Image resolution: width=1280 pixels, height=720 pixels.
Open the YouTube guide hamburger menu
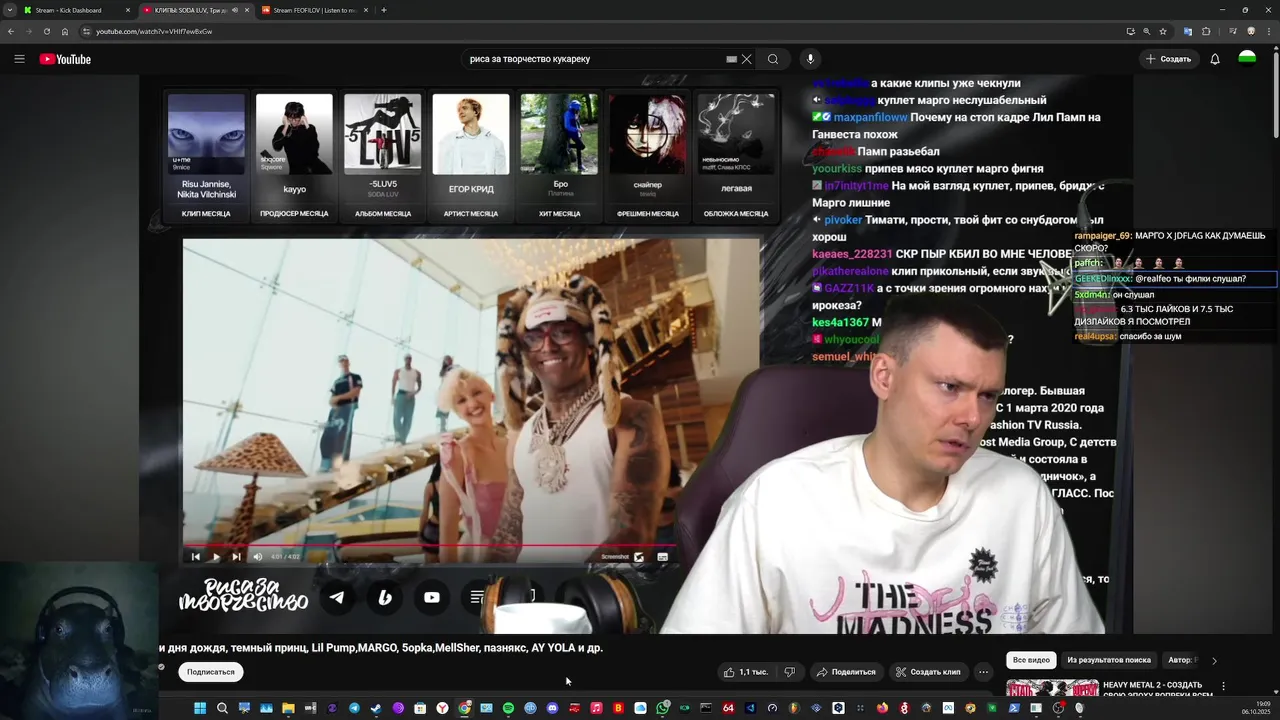click(x=19, y=59)
